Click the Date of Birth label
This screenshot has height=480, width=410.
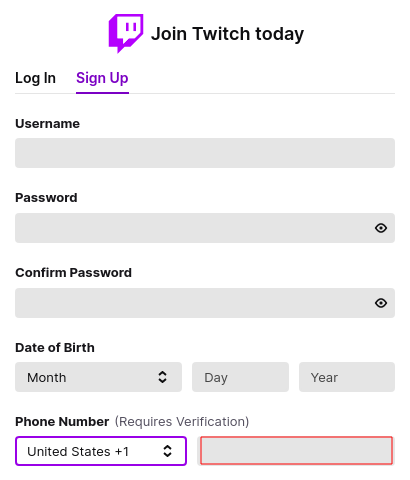click(x=55, y=348)
